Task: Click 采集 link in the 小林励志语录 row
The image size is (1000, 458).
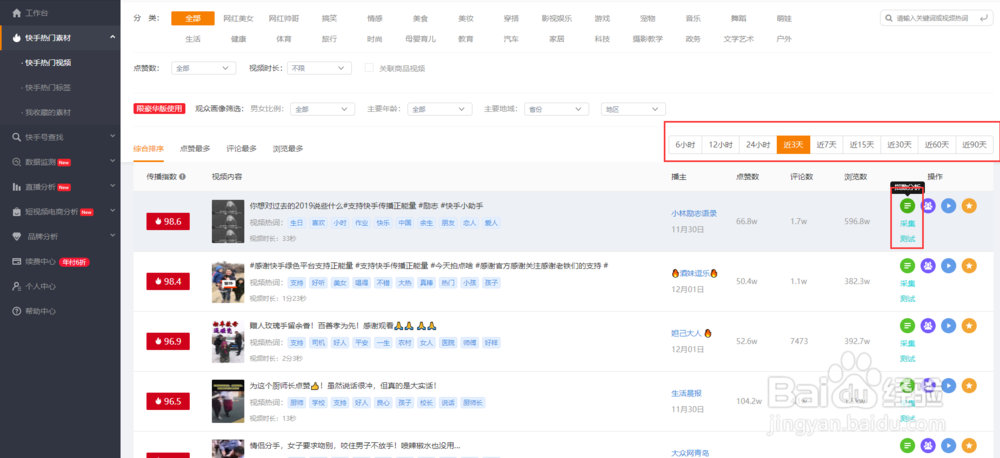Action: point(908,224)
